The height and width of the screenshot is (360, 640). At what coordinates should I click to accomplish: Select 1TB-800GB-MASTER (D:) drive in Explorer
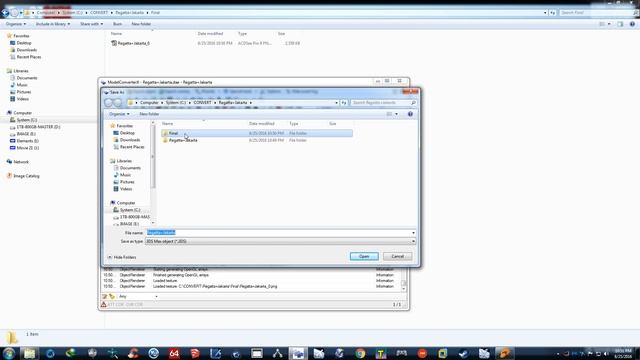point(38,127)
